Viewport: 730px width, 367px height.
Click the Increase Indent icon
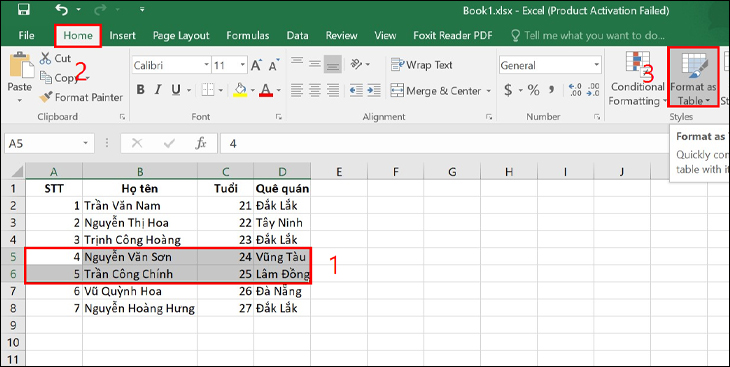click(374, 90)
